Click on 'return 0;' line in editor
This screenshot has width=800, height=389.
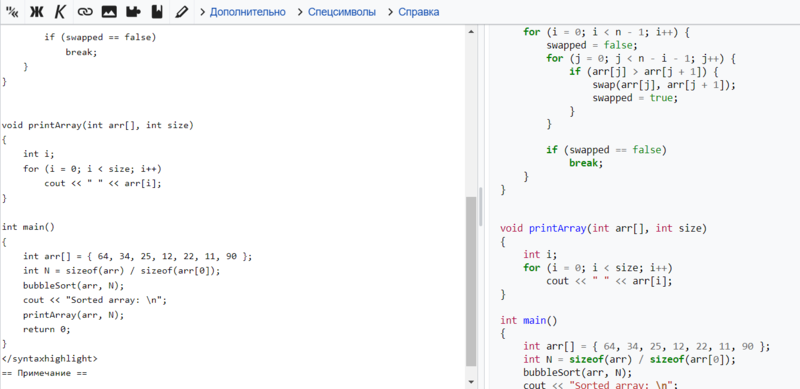[x=47, y=329]
